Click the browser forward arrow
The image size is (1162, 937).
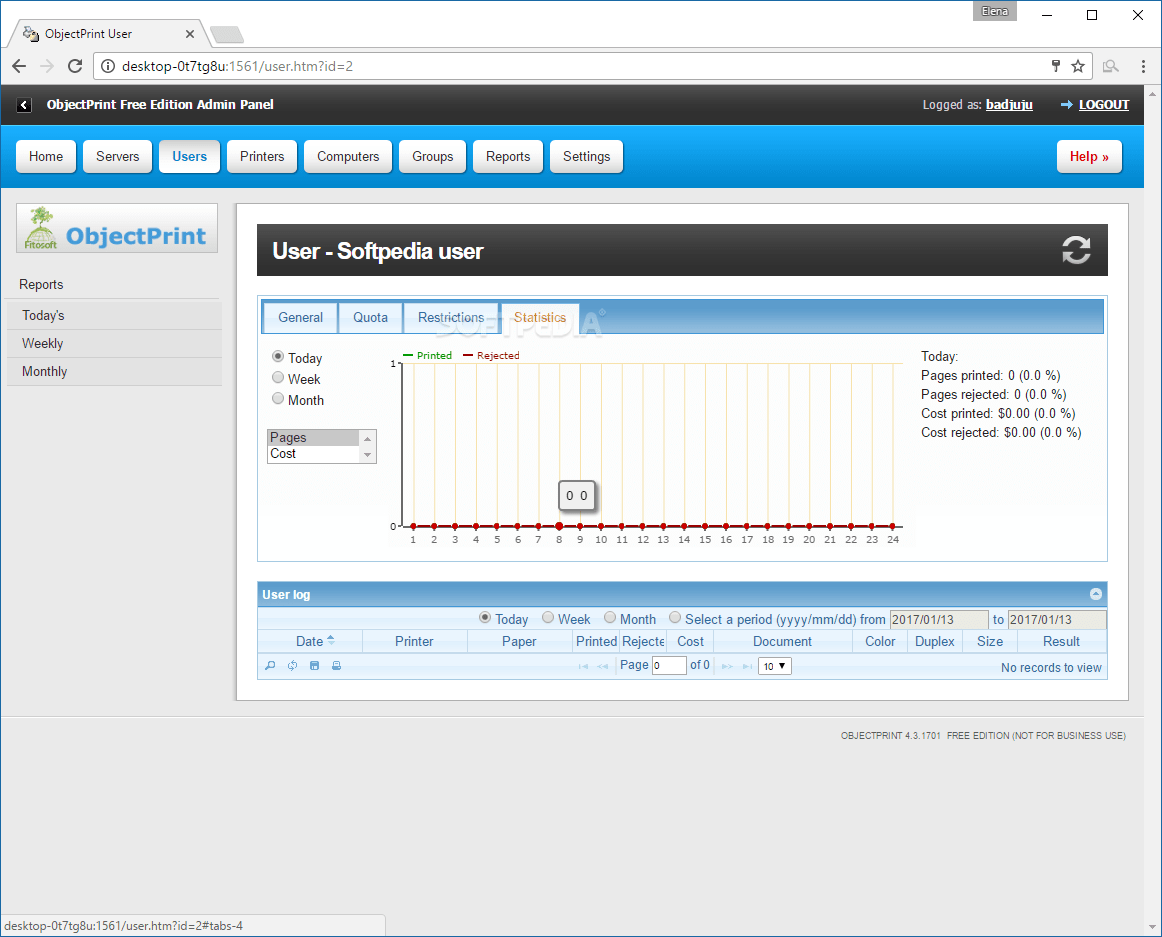pos(47,66)
